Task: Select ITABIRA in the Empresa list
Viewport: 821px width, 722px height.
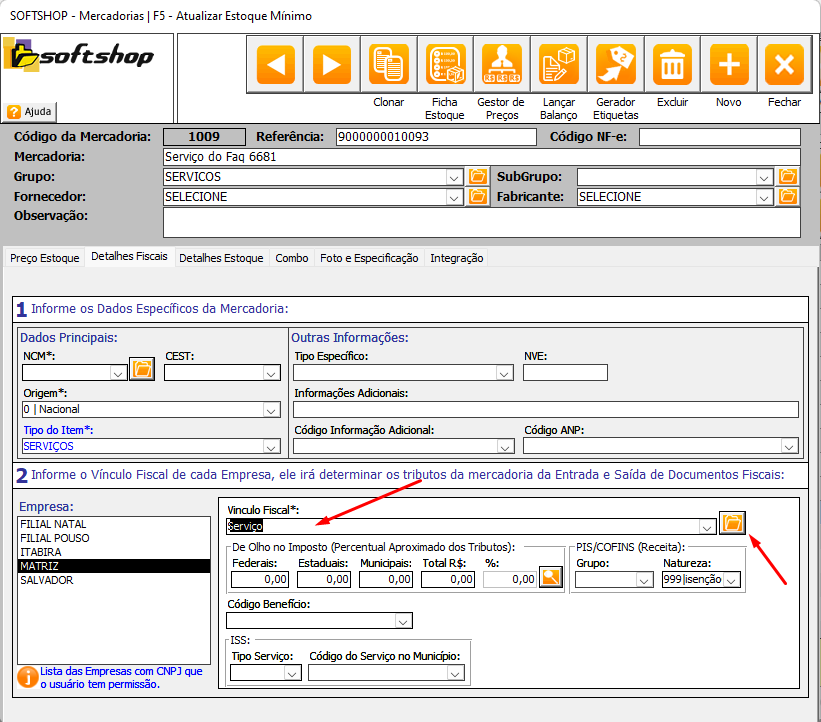Action: pos(41,552)
